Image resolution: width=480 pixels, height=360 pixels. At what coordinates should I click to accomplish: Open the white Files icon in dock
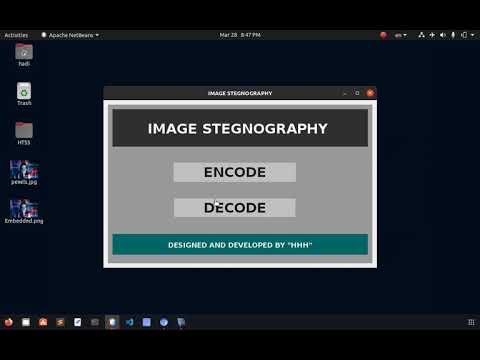(x=26, y=322)
